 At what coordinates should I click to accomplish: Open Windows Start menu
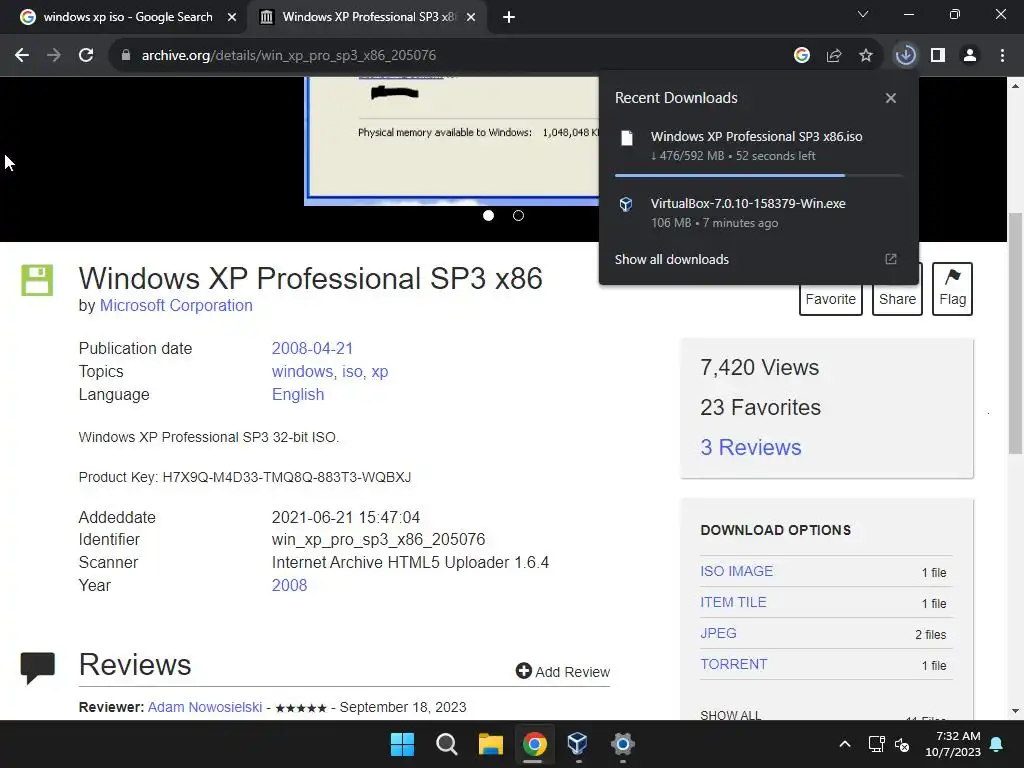click(402, 744)
